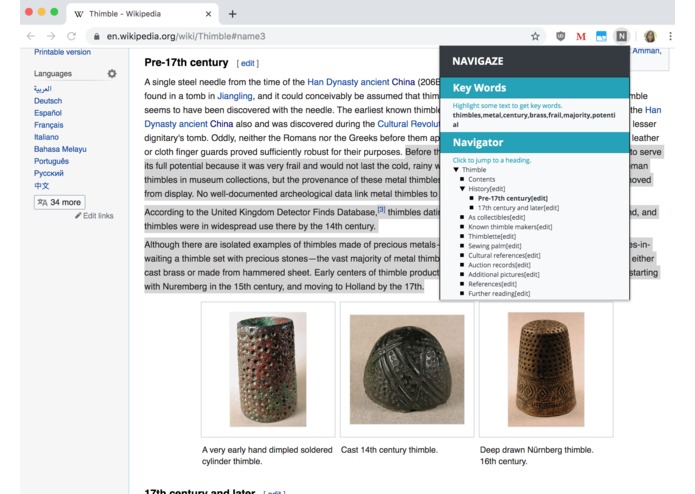Open the red M extension icon
This screenshot has width=695, height=494.
[581, 36]
